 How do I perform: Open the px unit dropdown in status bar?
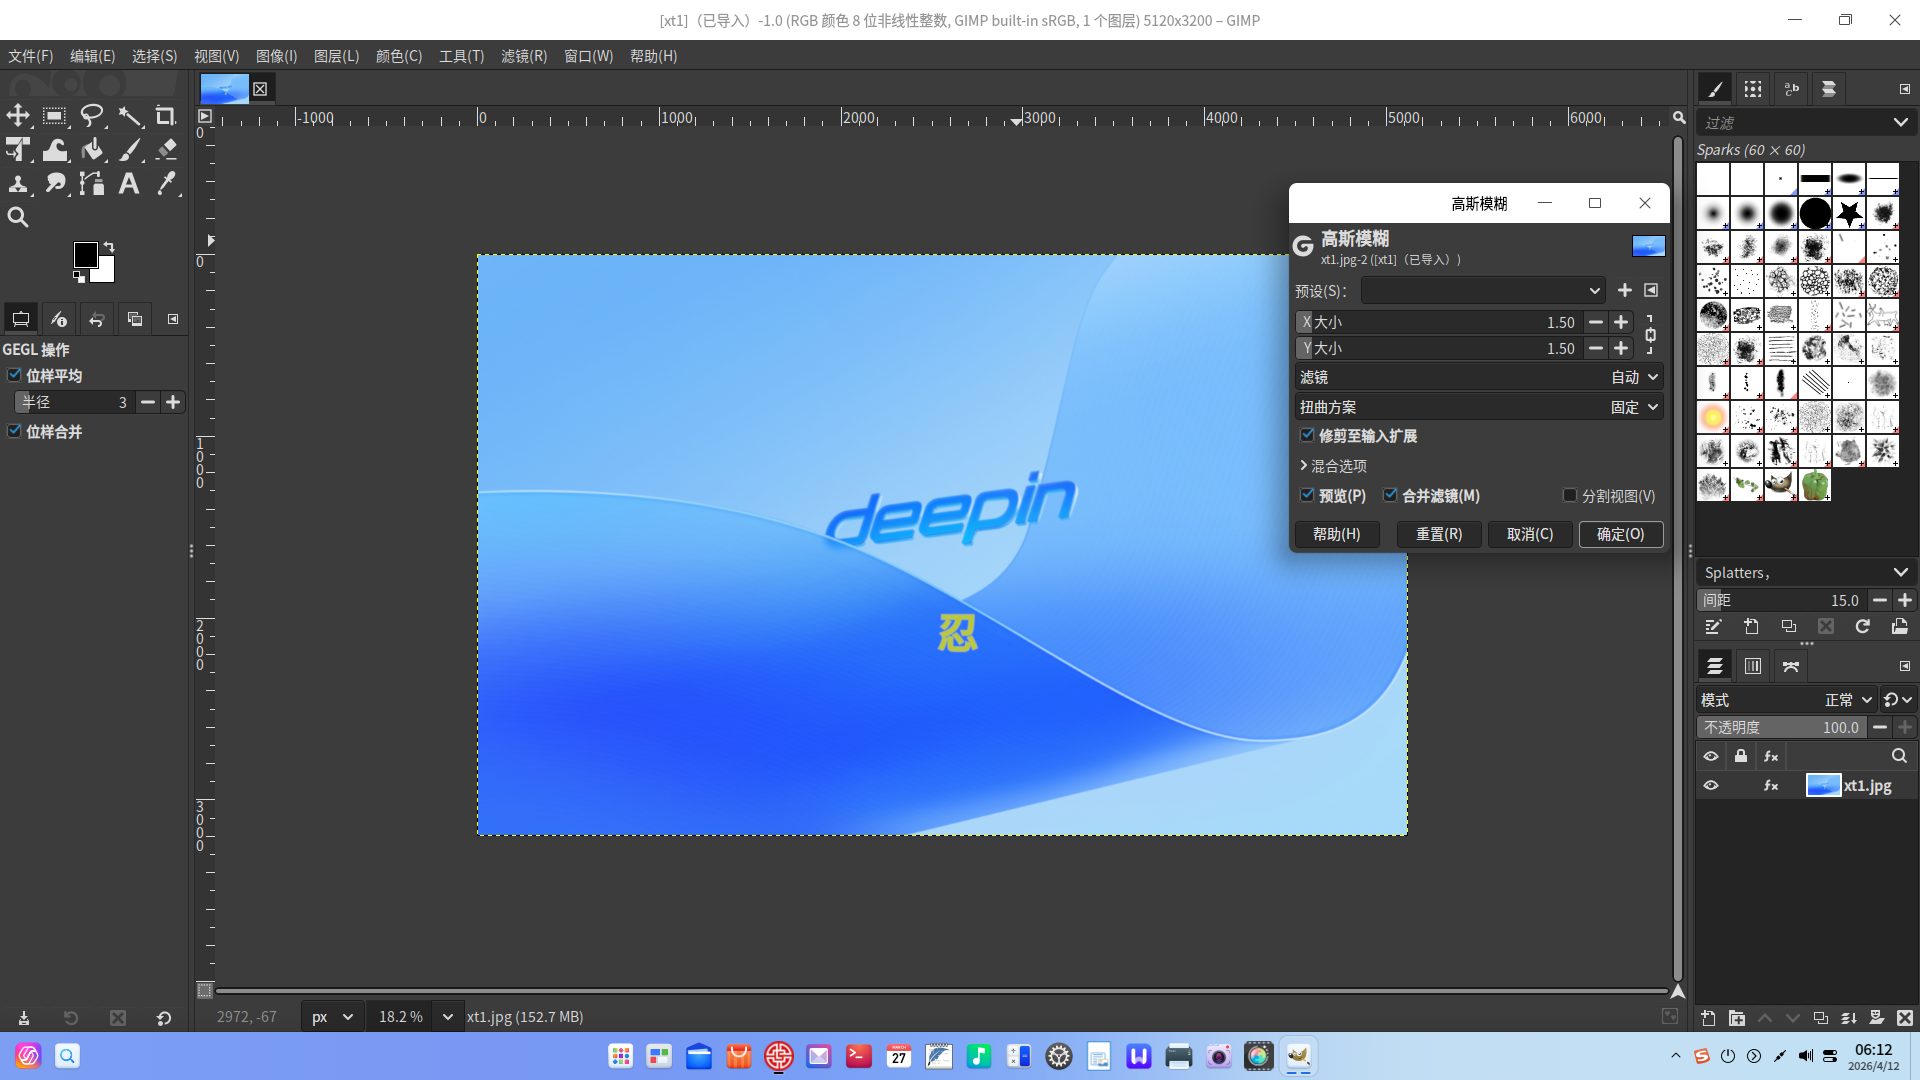333,1016
